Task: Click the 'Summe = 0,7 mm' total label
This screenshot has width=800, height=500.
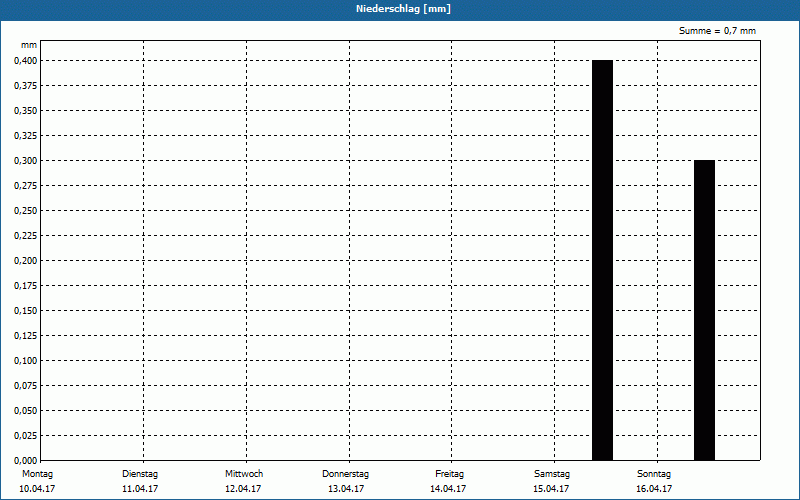Action: 717,31
